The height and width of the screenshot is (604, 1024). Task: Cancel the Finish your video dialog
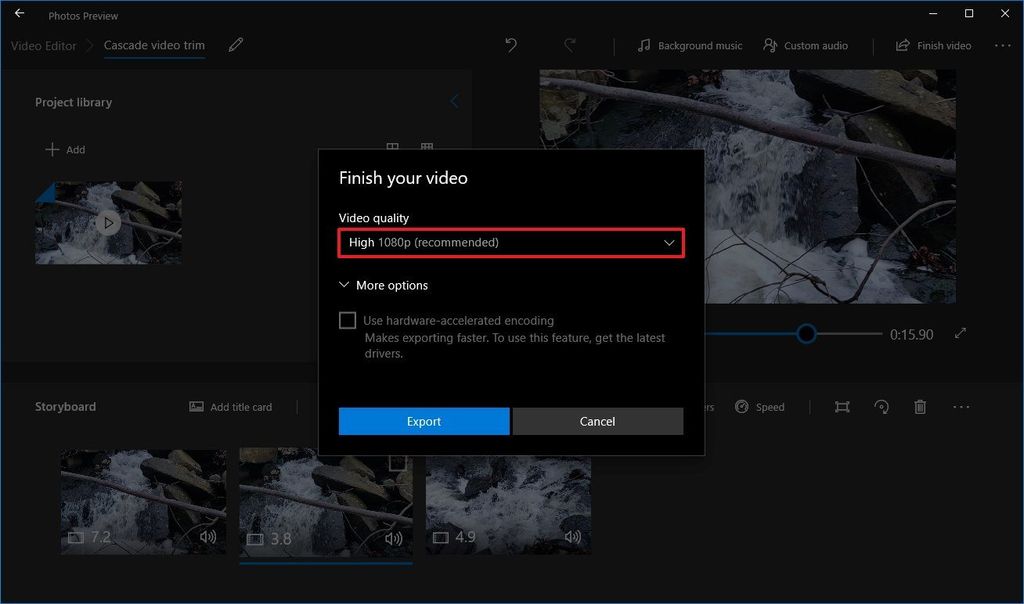(597, 421)
